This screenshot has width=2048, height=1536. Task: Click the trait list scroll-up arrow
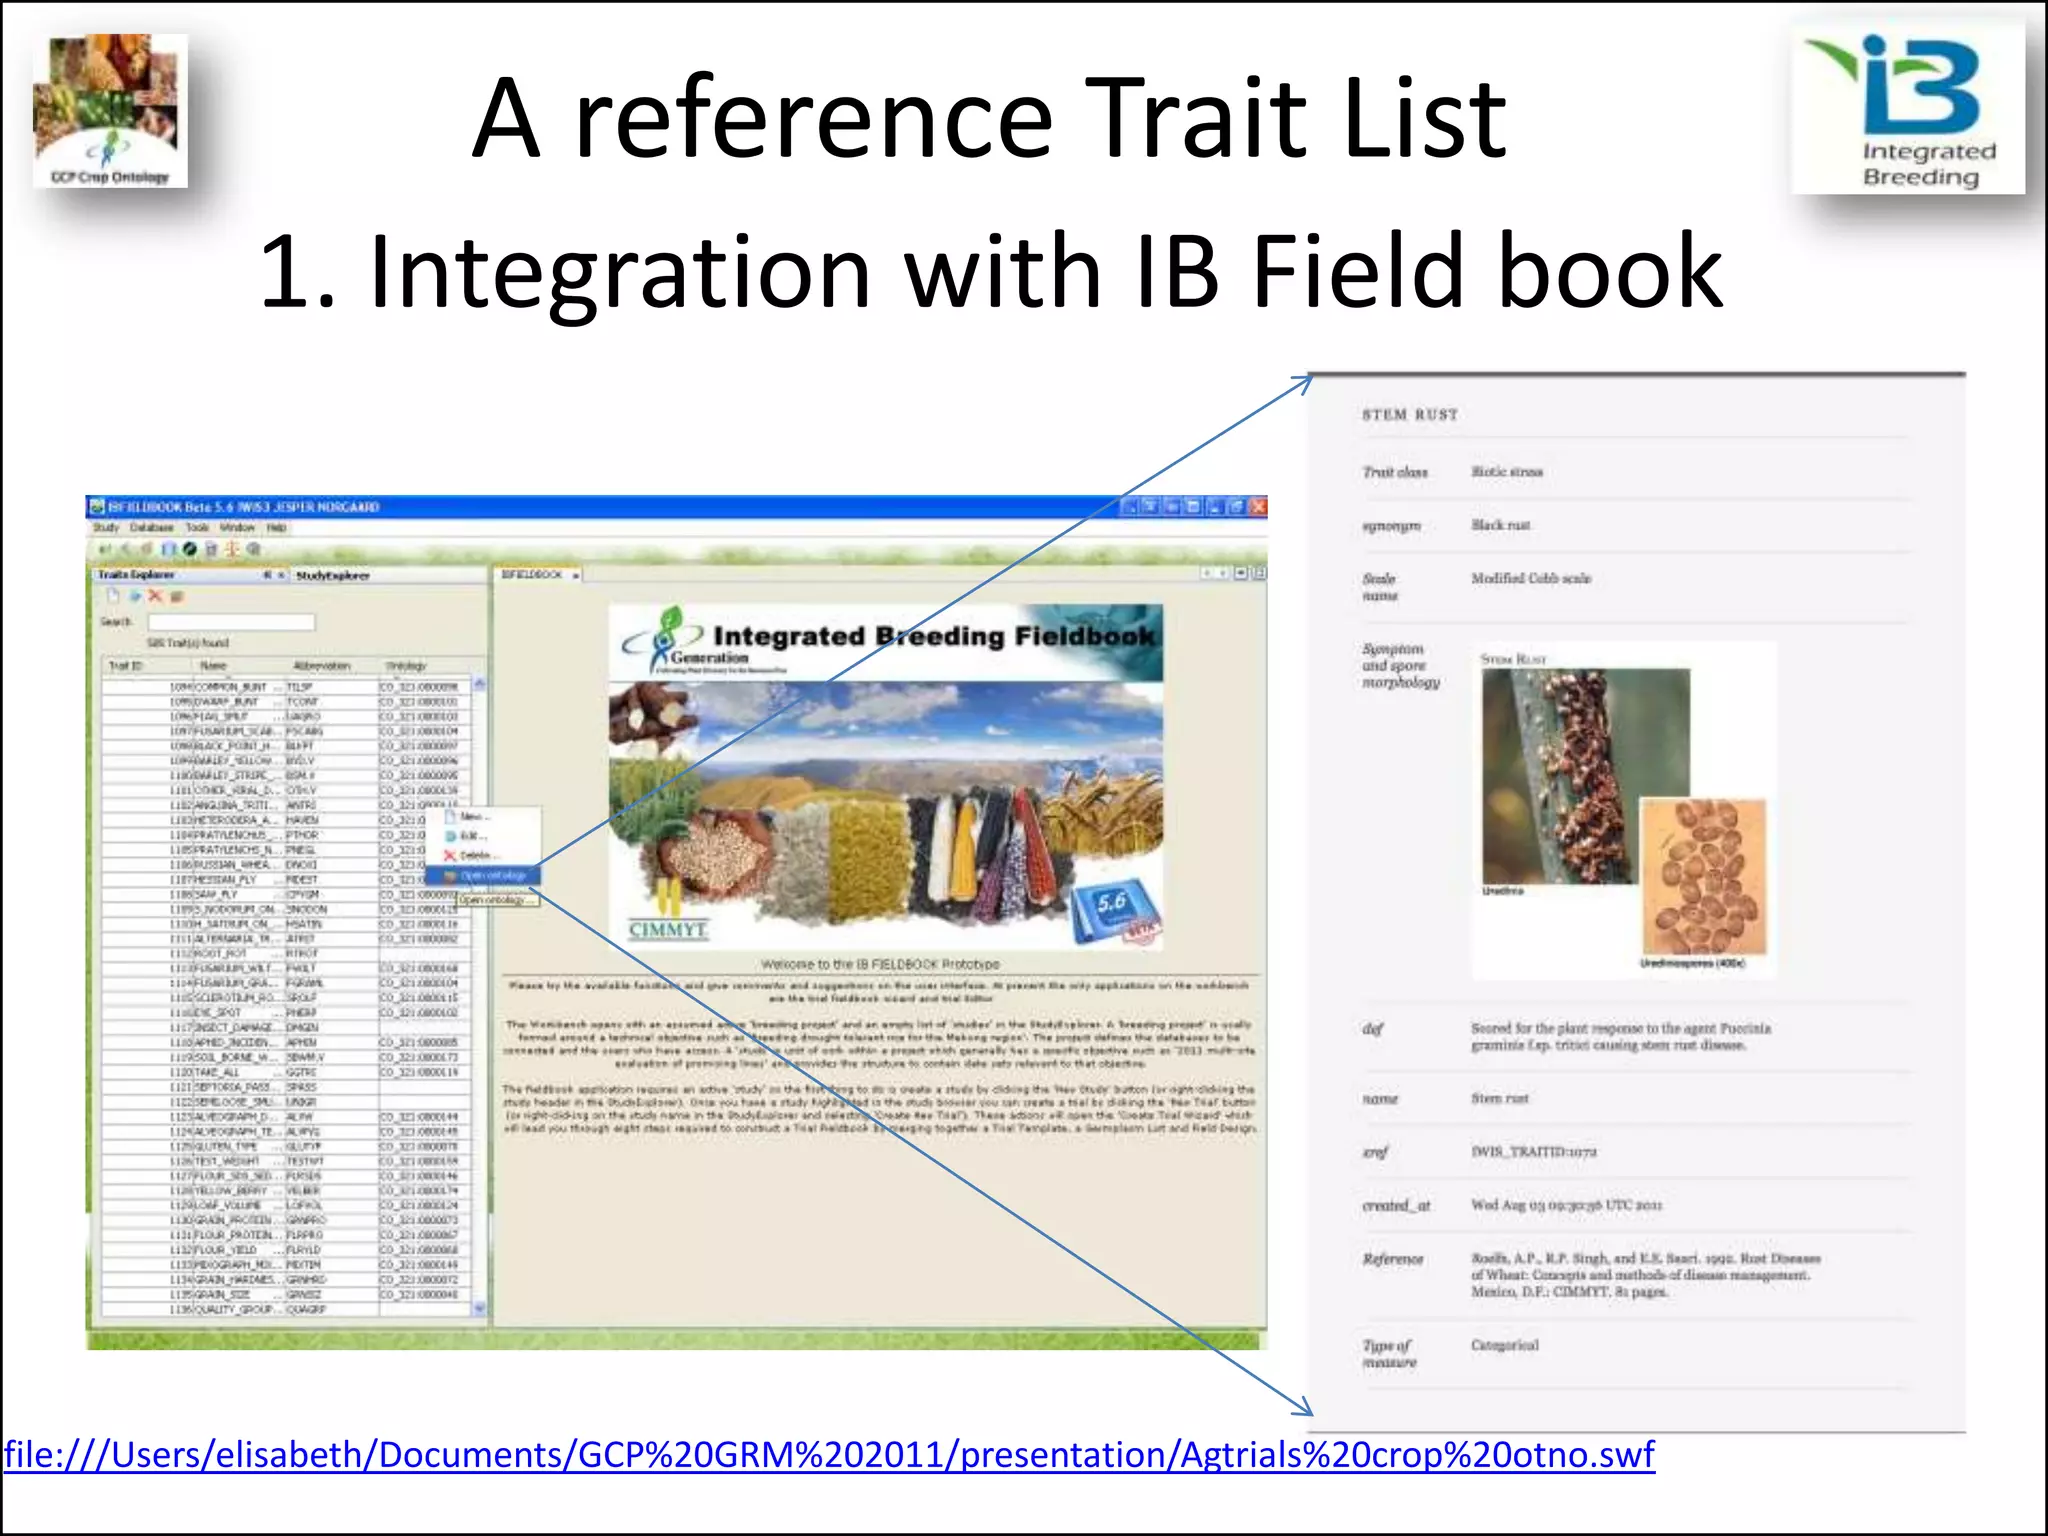tap(479, 684)
